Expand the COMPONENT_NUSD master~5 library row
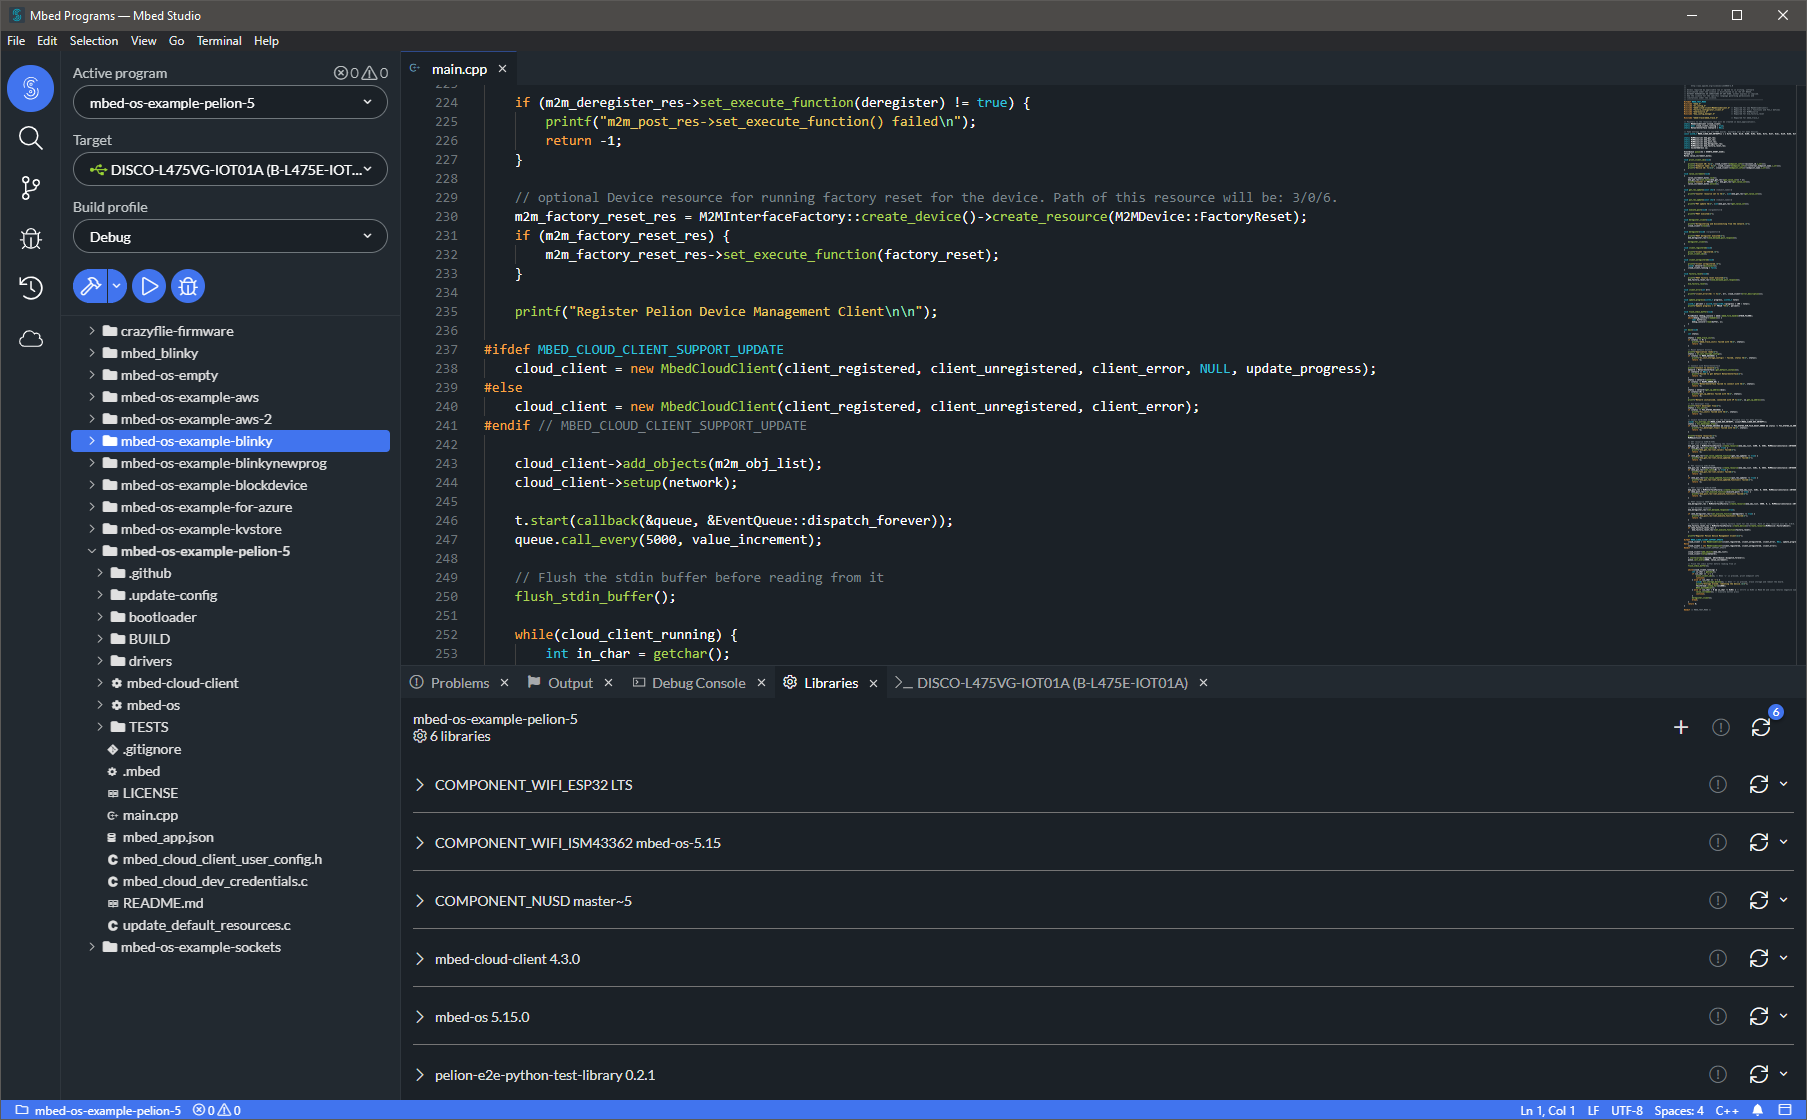1807x1120 pixels. (x=420, y=901)
